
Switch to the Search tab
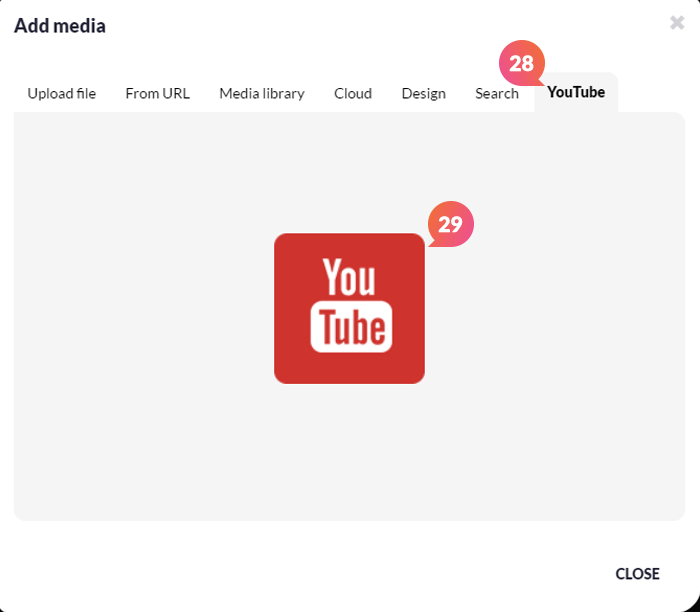(x=496, y=94)
